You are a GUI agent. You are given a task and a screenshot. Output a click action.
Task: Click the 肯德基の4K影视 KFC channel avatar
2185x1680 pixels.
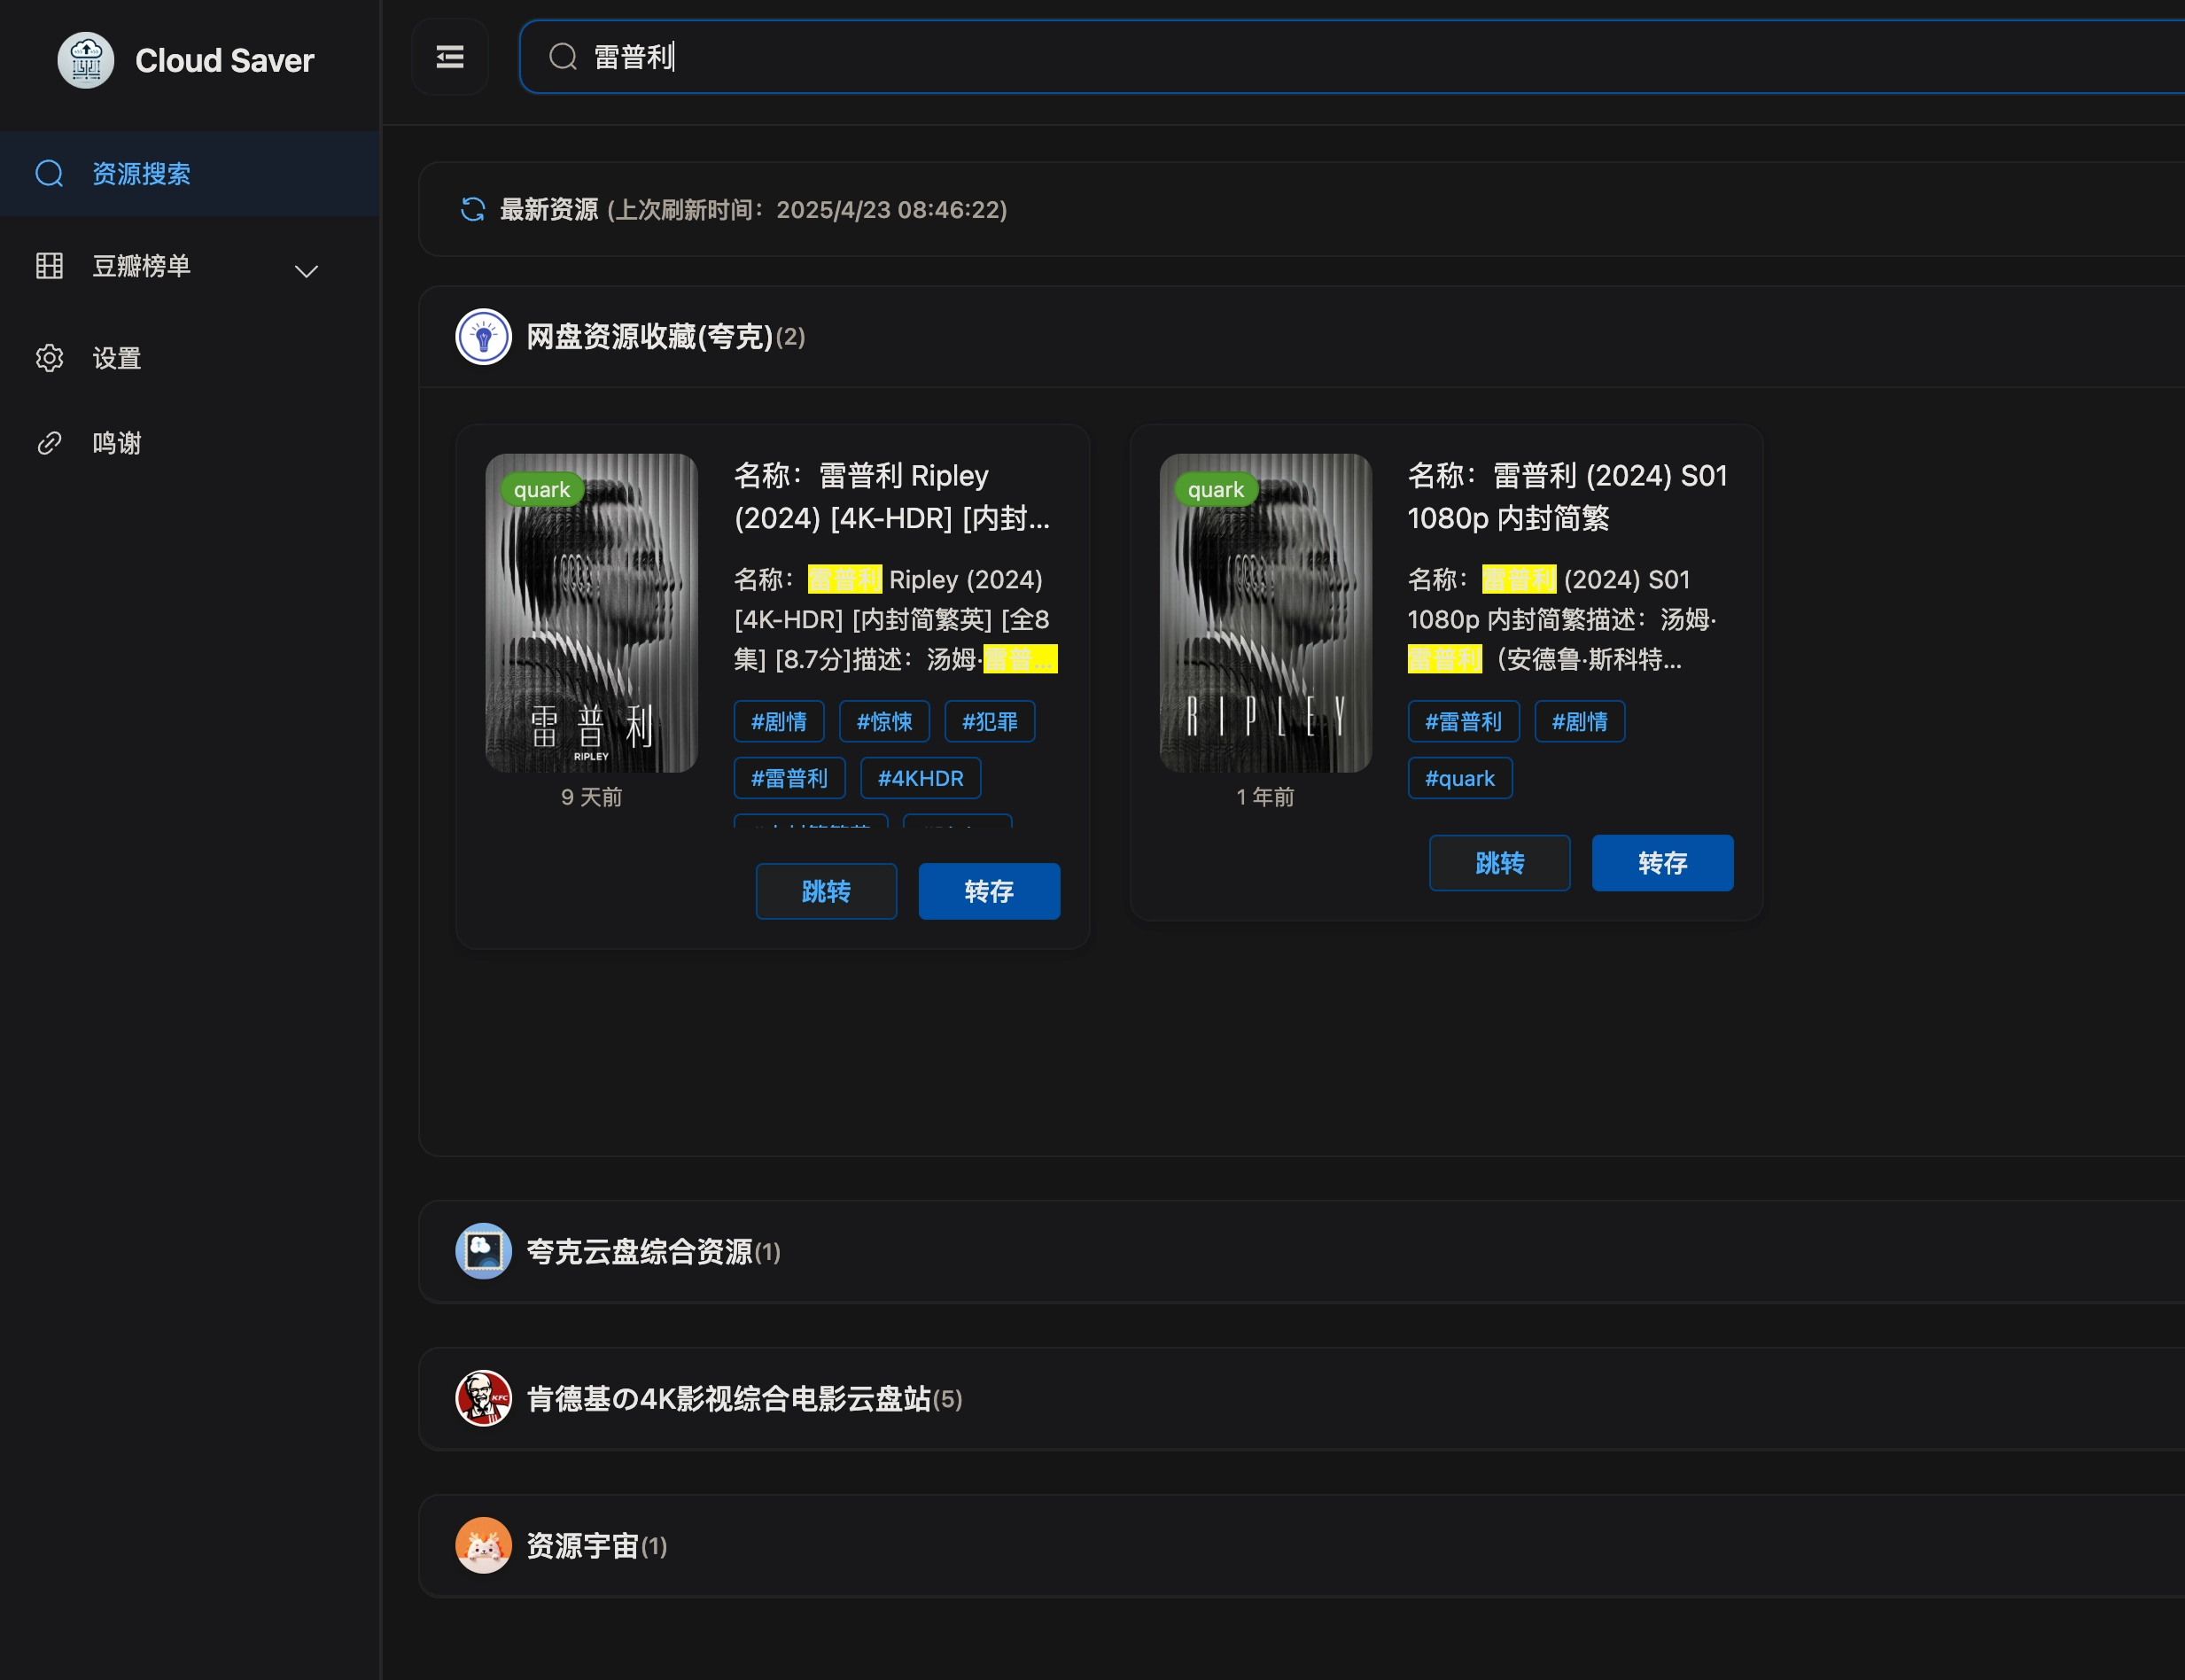[483, 1398]
